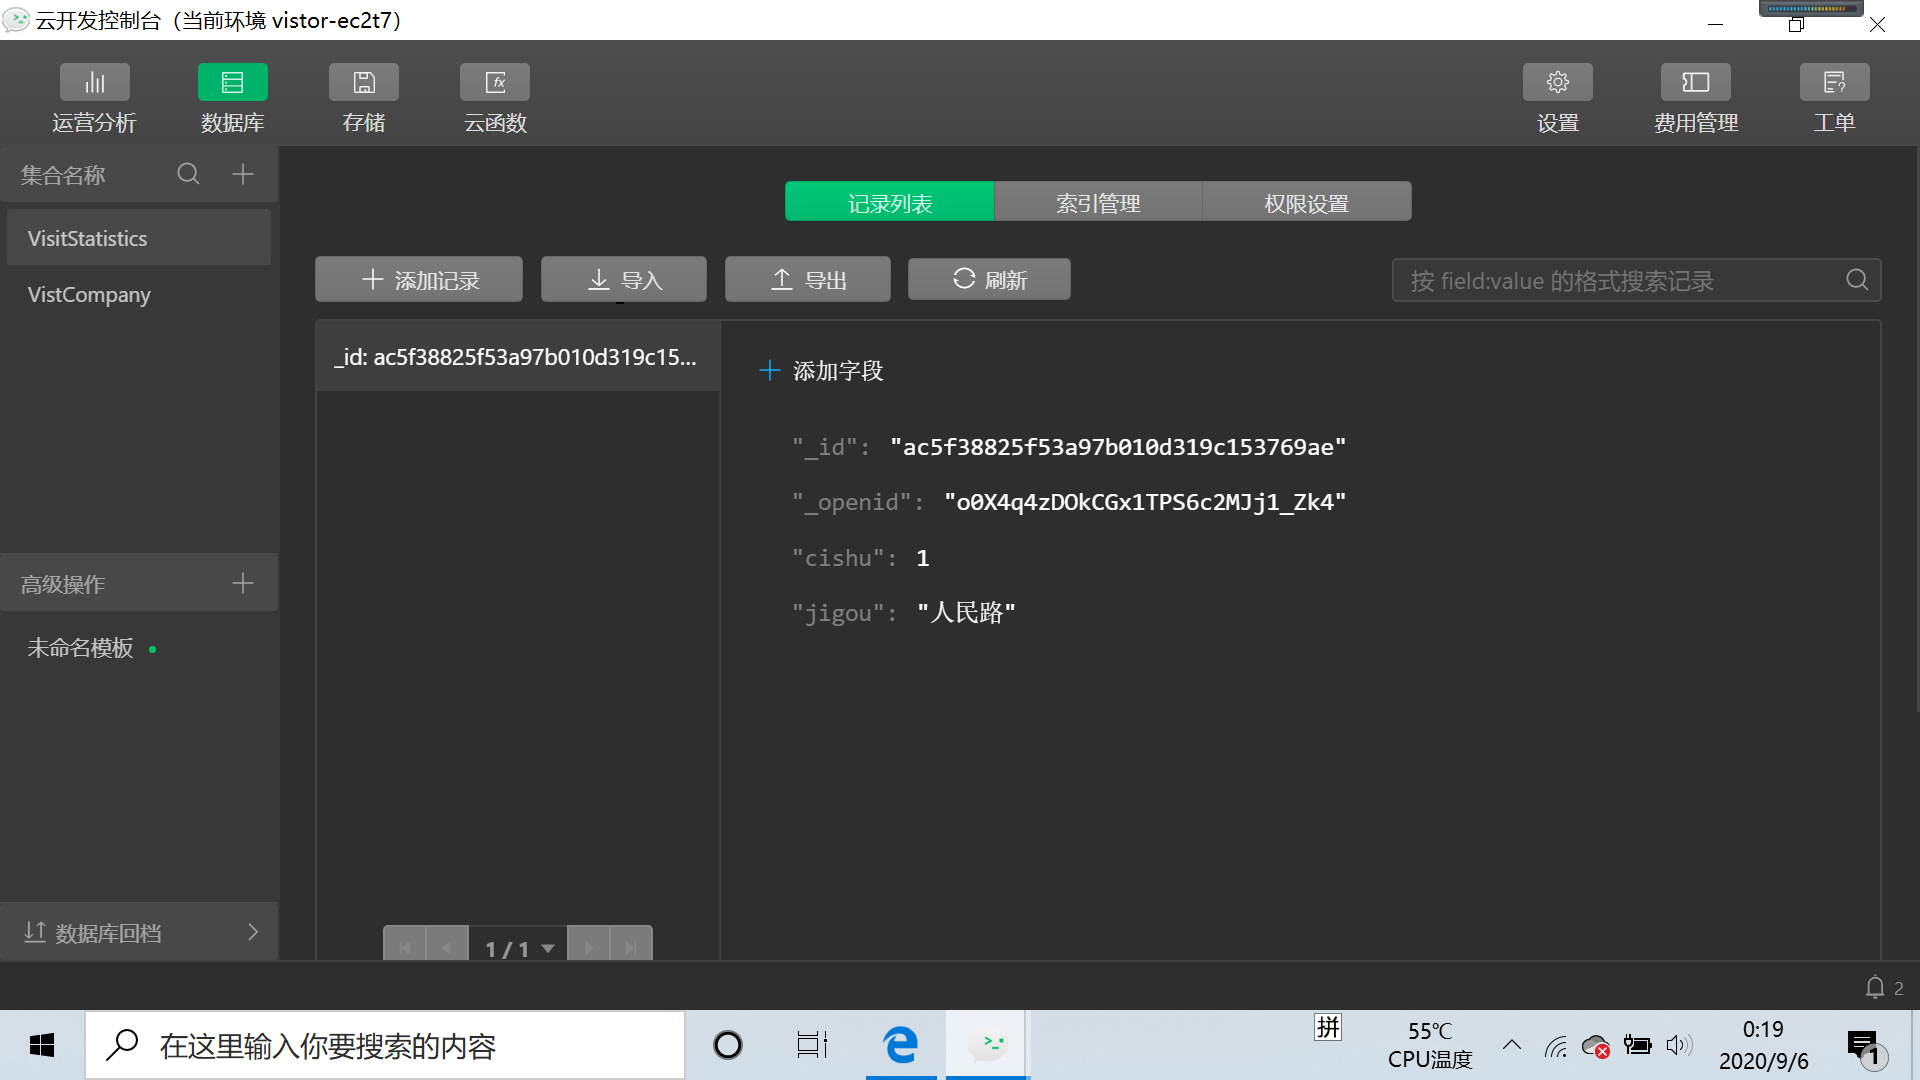Click the "jigou" field key
This screenshot has width=1920, height=1080.
(x=839, y=613)
